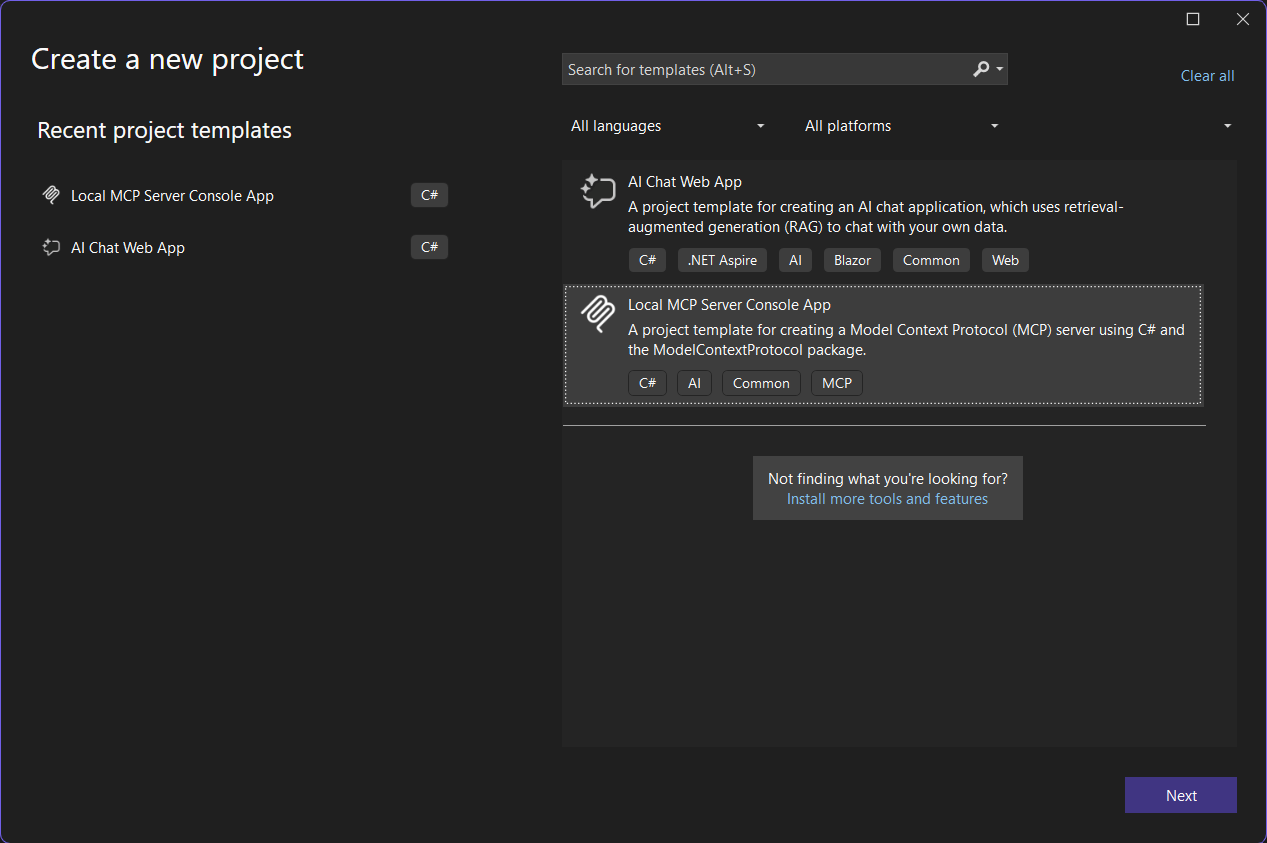The width and height of the screenshot is (1267, 843).
Task: Click the Blazor tag
Action: [852, 260]
